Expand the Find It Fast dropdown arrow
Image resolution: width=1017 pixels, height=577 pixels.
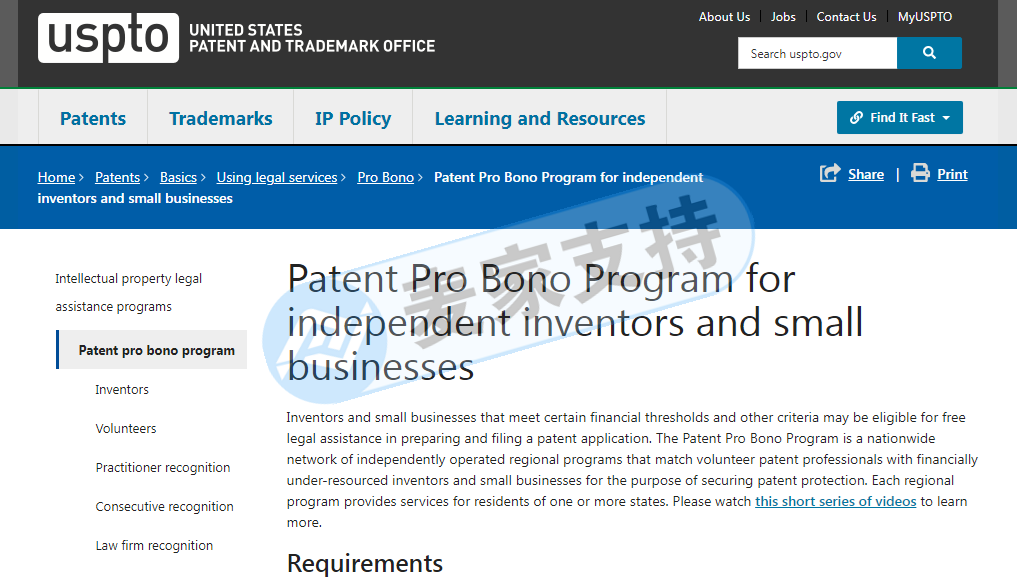click(x=946, y=118)
